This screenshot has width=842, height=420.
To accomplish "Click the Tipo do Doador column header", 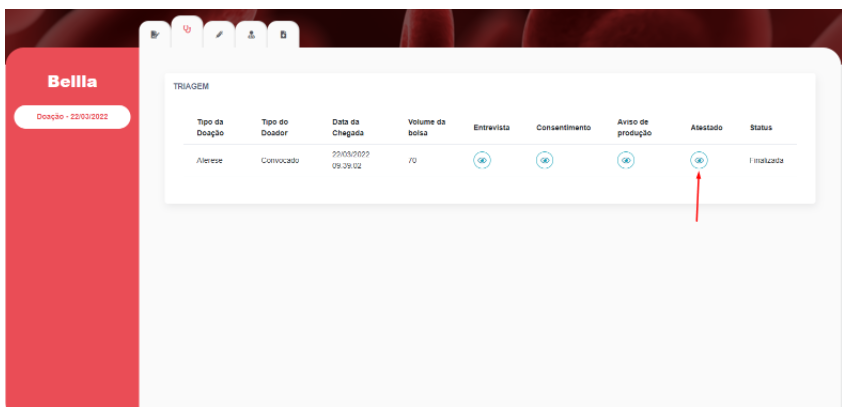I will tap(274, 127).
